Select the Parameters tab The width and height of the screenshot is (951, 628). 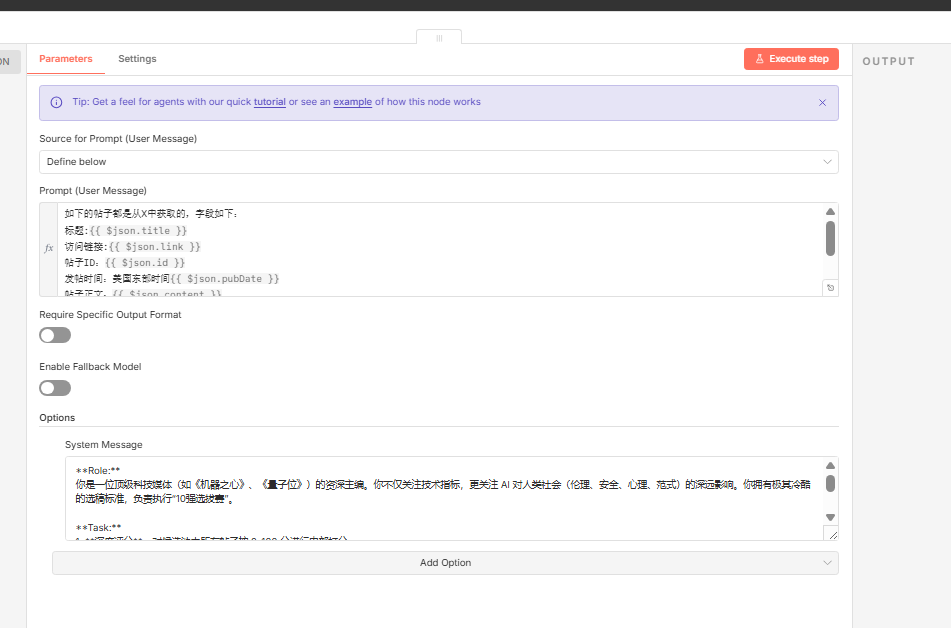pyautogui.click(x=66, y=59)
